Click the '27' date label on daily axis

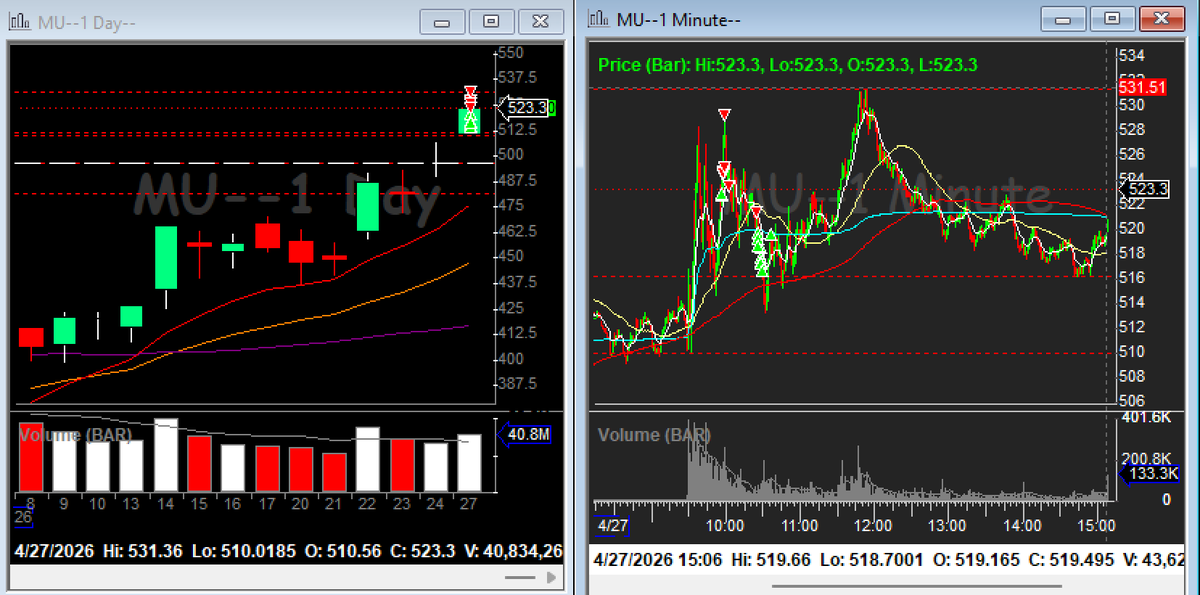click(468, 503)
